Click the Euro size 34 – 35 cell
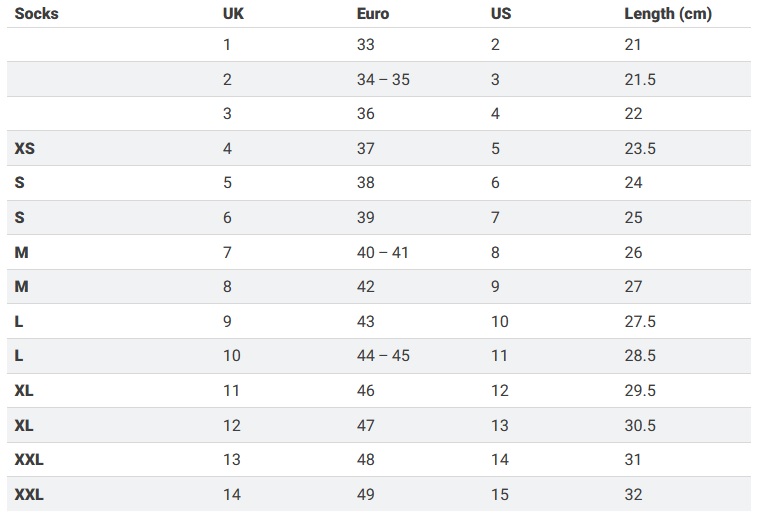 tap(383, 79)
